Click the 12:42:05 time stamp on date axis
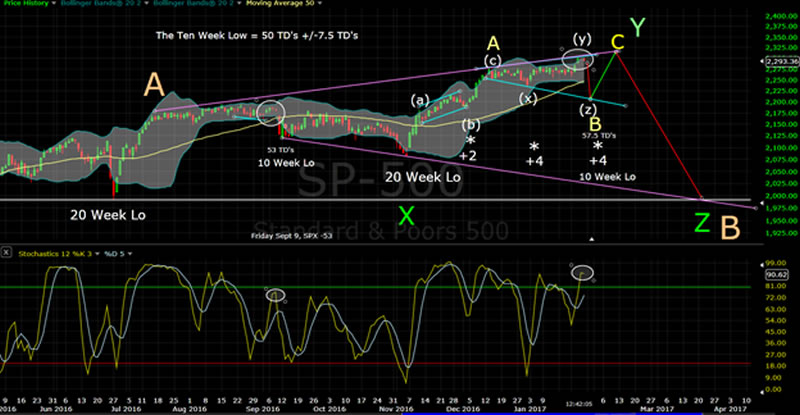The height and width of the screenshot is (415, 800). (579, 404)
